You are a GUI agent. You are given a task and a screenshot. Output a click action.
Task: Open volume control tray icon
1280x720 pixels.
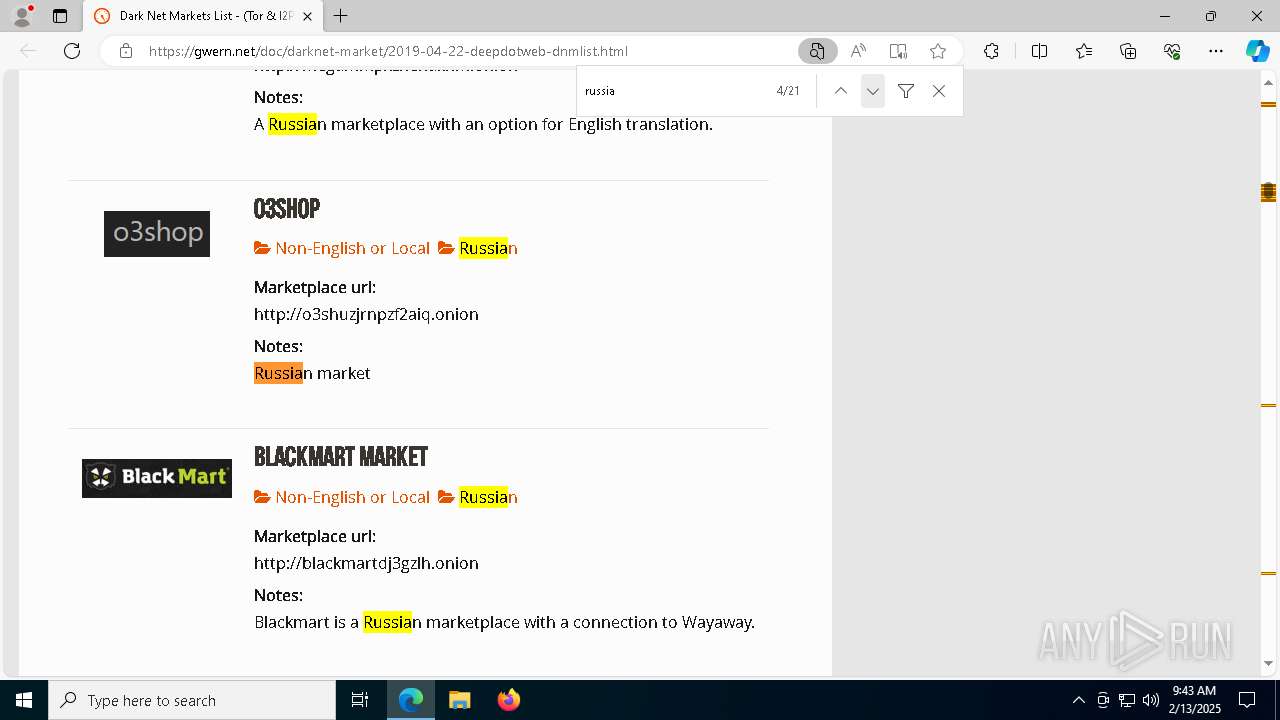point(1150,700)
